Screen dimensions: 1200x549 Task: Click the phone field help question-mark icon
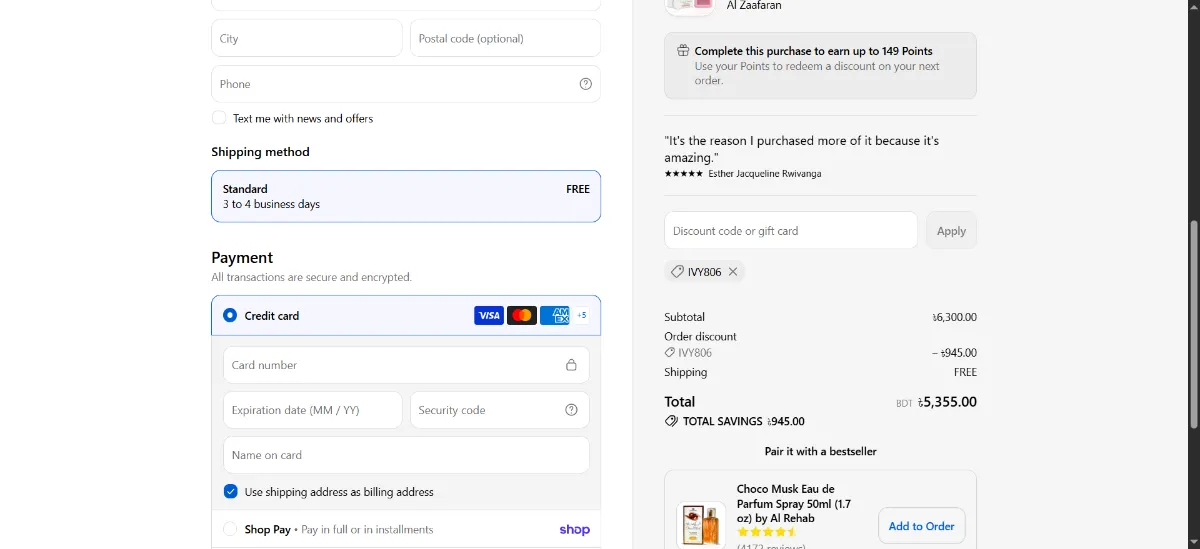point(586,84)
